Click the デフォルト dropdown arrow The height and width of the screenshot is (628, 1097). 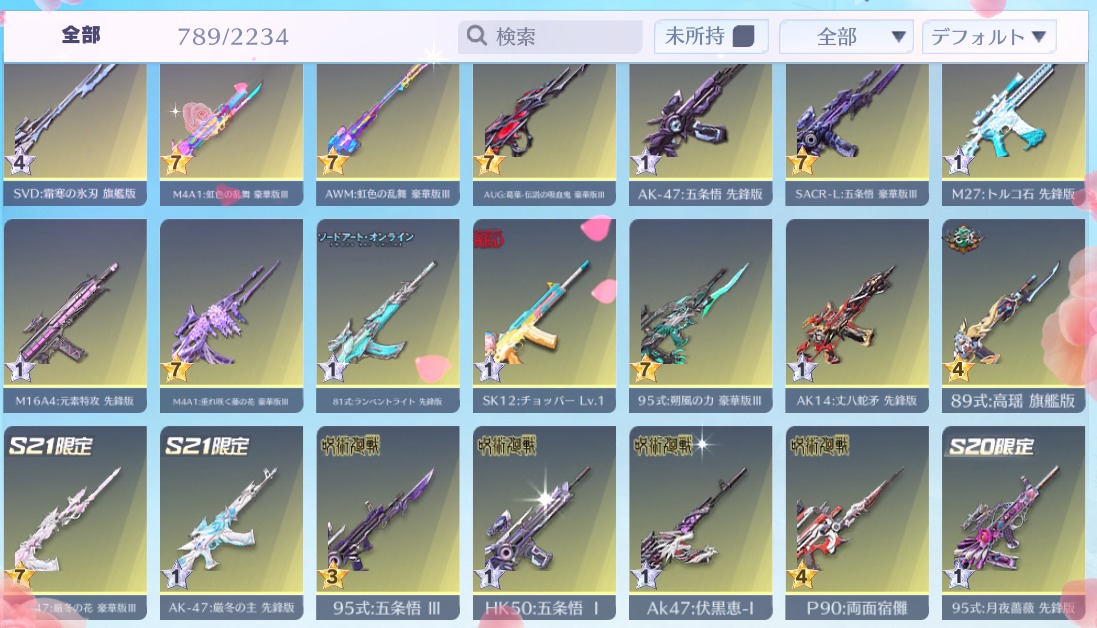click(x=1039, y=36)
